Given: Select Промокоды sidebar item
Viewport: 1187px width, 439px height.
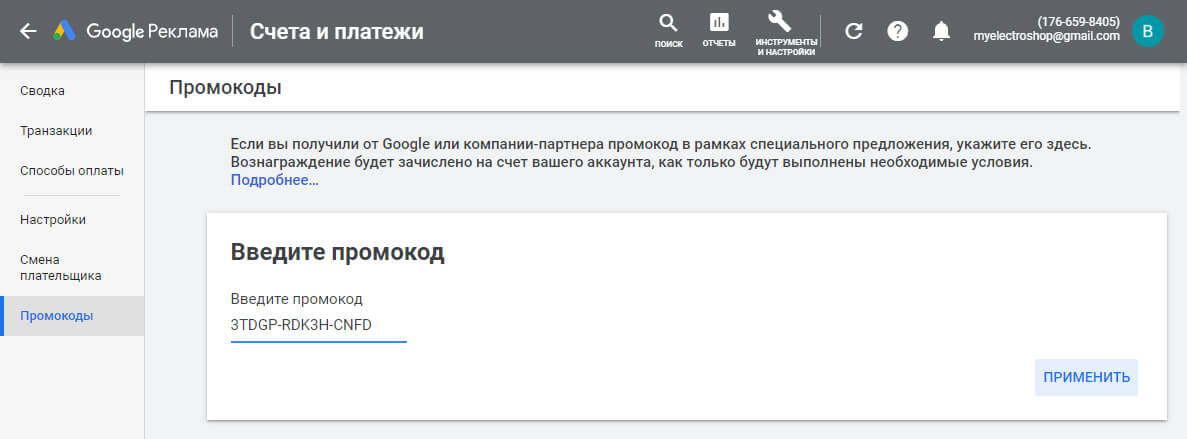Looking at the screenshot, I should pyautogui.click(x=57, y=316).
